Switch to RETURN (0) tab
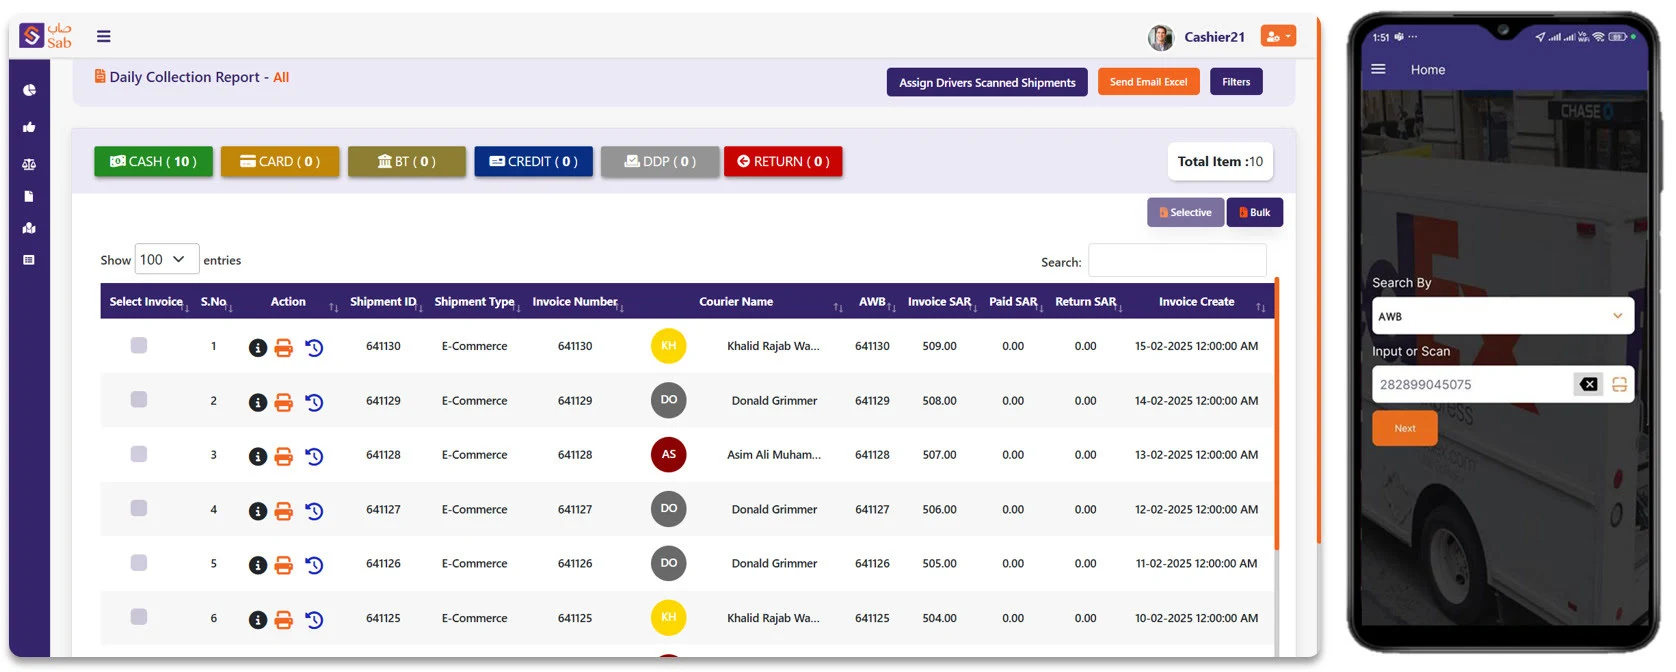Image resolution: width=1676 pixels, height=672 pixels. (783, 161)
